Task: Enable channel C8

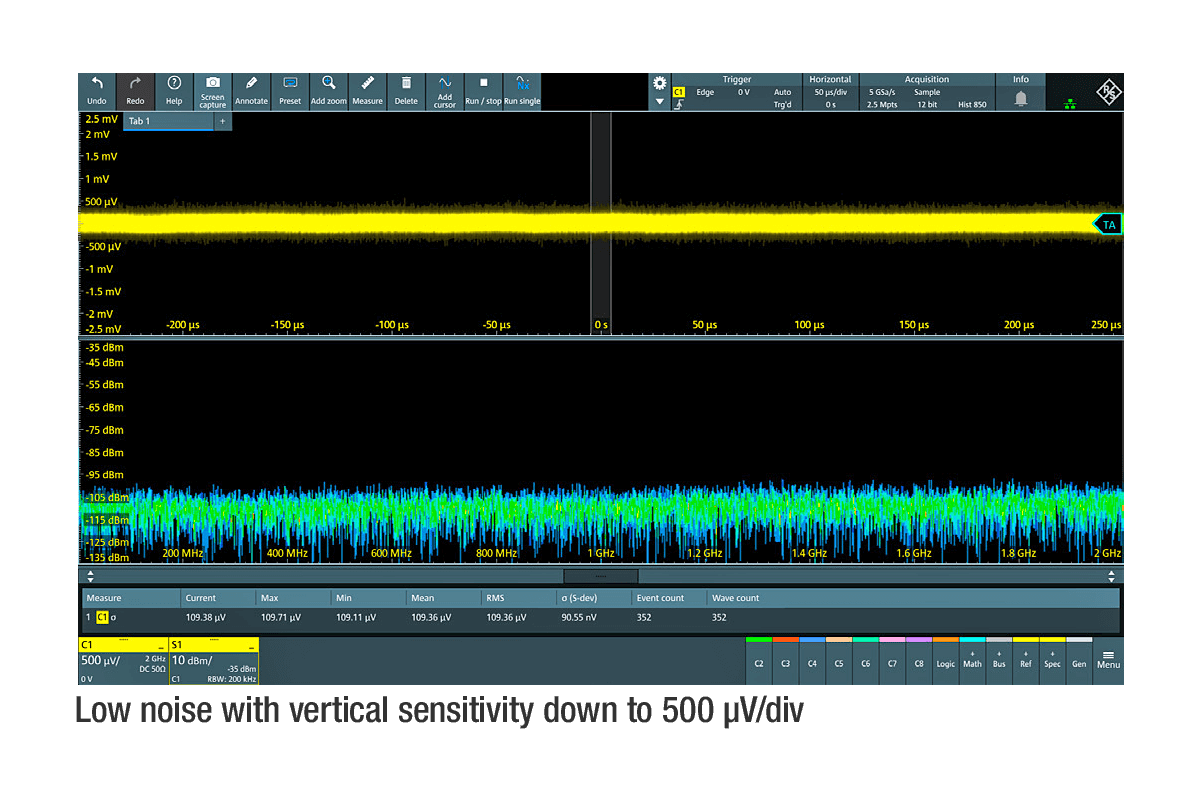Action: click(x=919, y=661)
